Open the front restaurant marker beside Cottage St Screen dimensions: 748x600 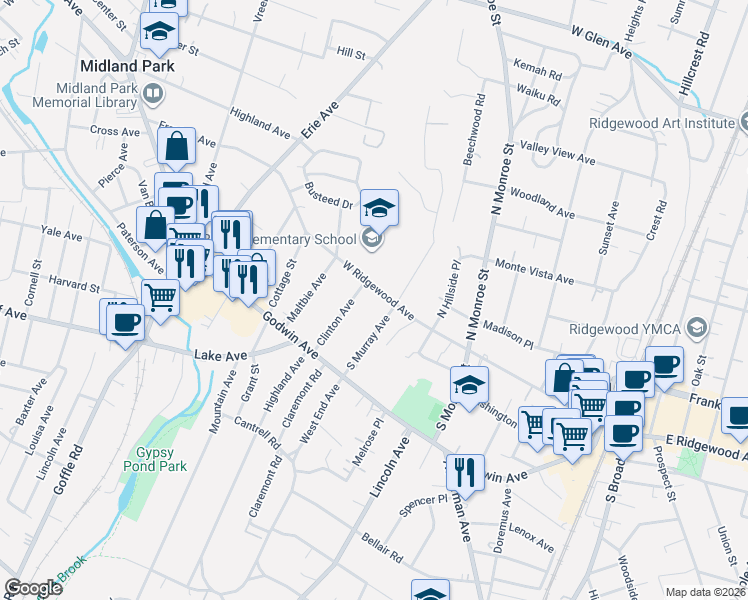coord(248,280)
